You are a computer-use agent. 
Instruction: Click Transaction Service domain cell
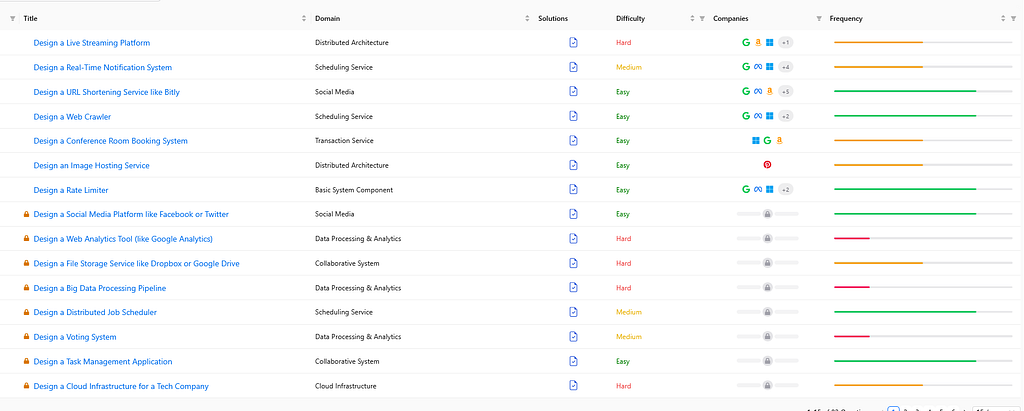[x=344, y=141]
